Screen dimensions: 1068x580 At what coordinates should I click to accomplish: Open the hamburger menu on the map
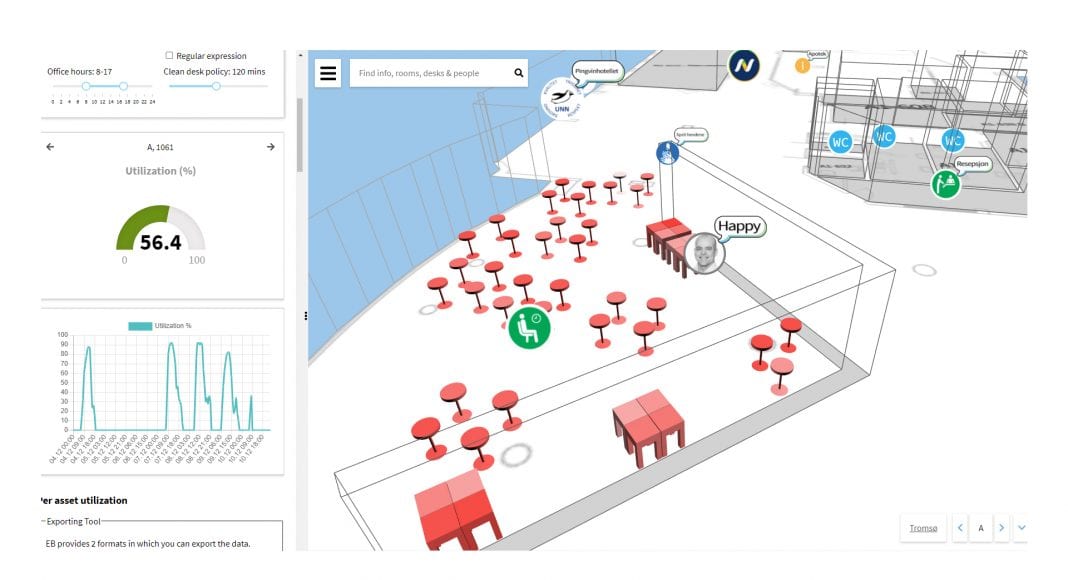(328, 73)
